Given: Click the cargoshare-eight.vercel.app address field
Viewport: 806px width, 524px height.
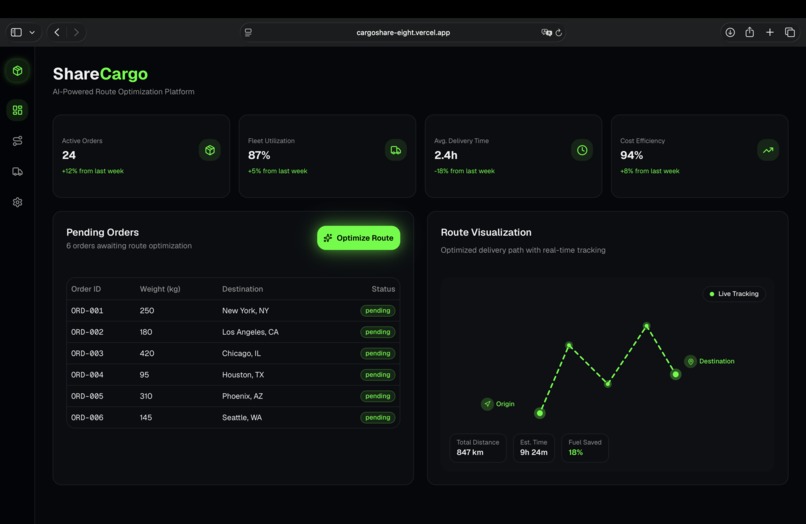Looking at the screenshot, I should (403, 32).
